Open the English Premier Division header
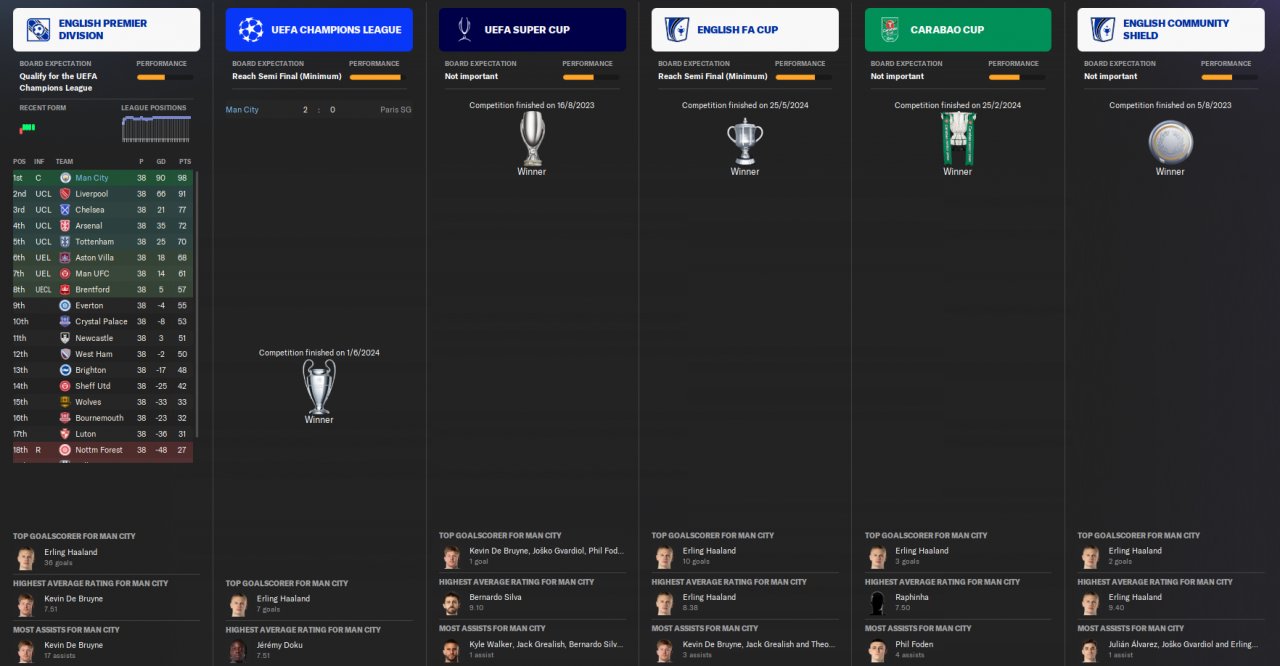Viewport: 1280px width, 666px height. pyautogui.click(x=106, y=30)
